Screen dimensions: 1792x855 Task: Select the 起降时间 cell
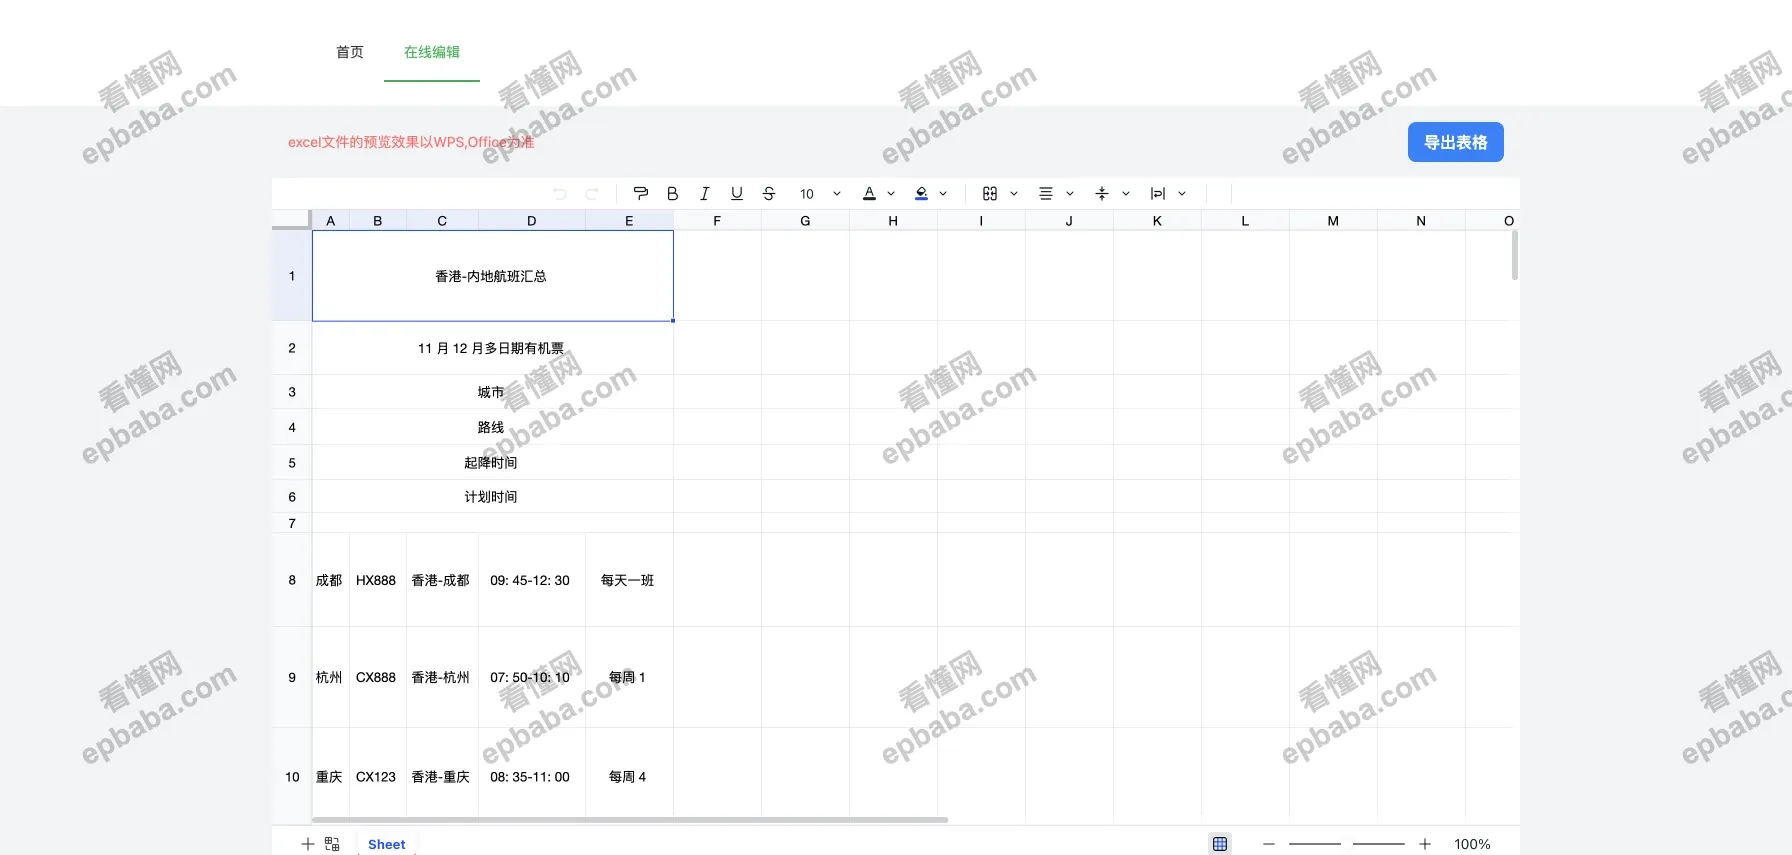[493, 463]
